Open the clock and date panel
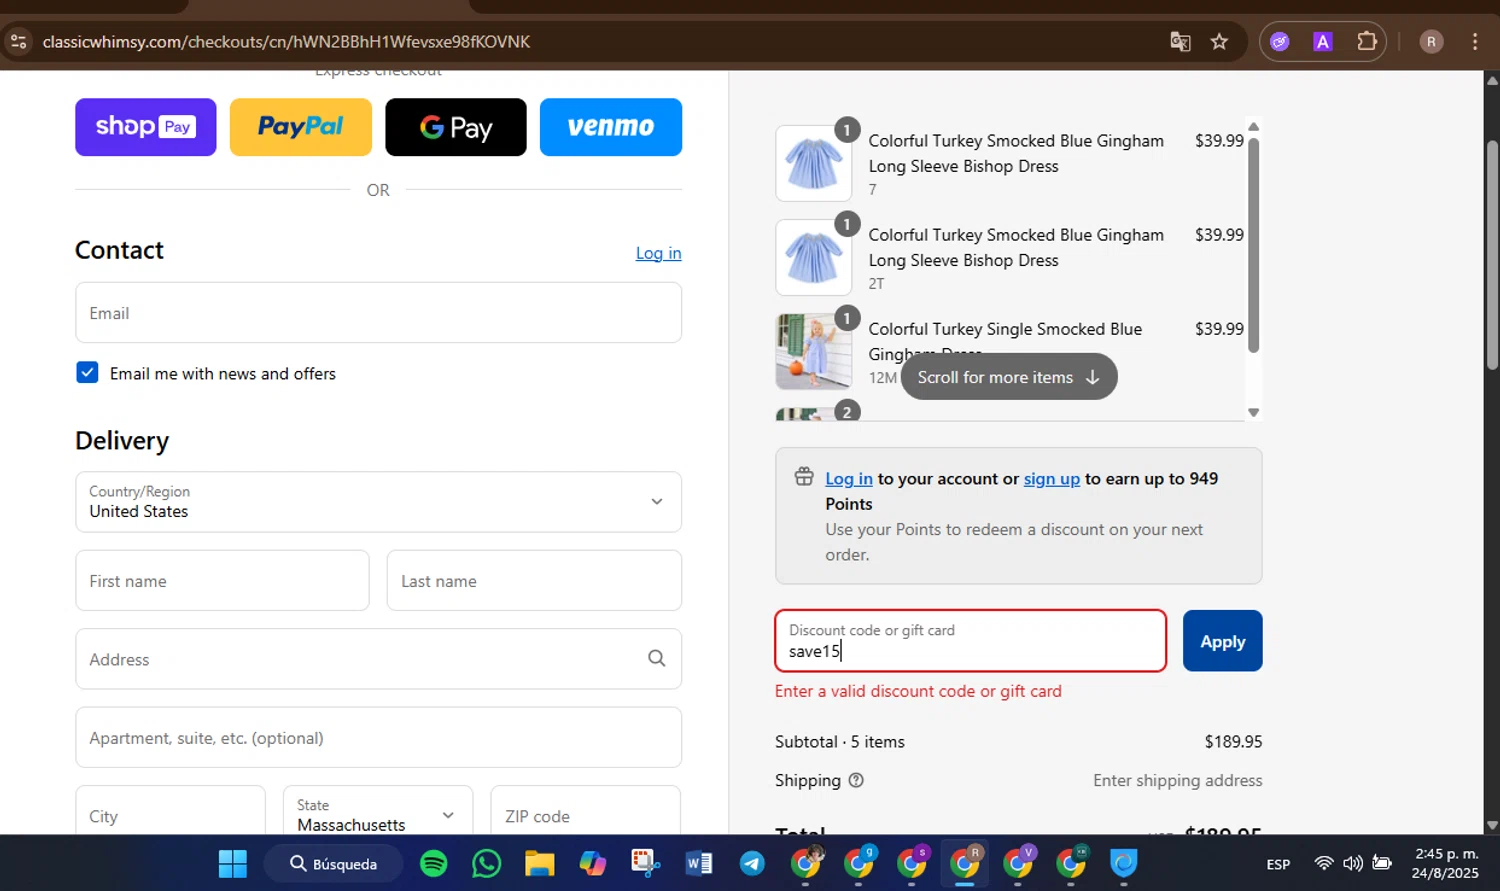 point(1446,863)
